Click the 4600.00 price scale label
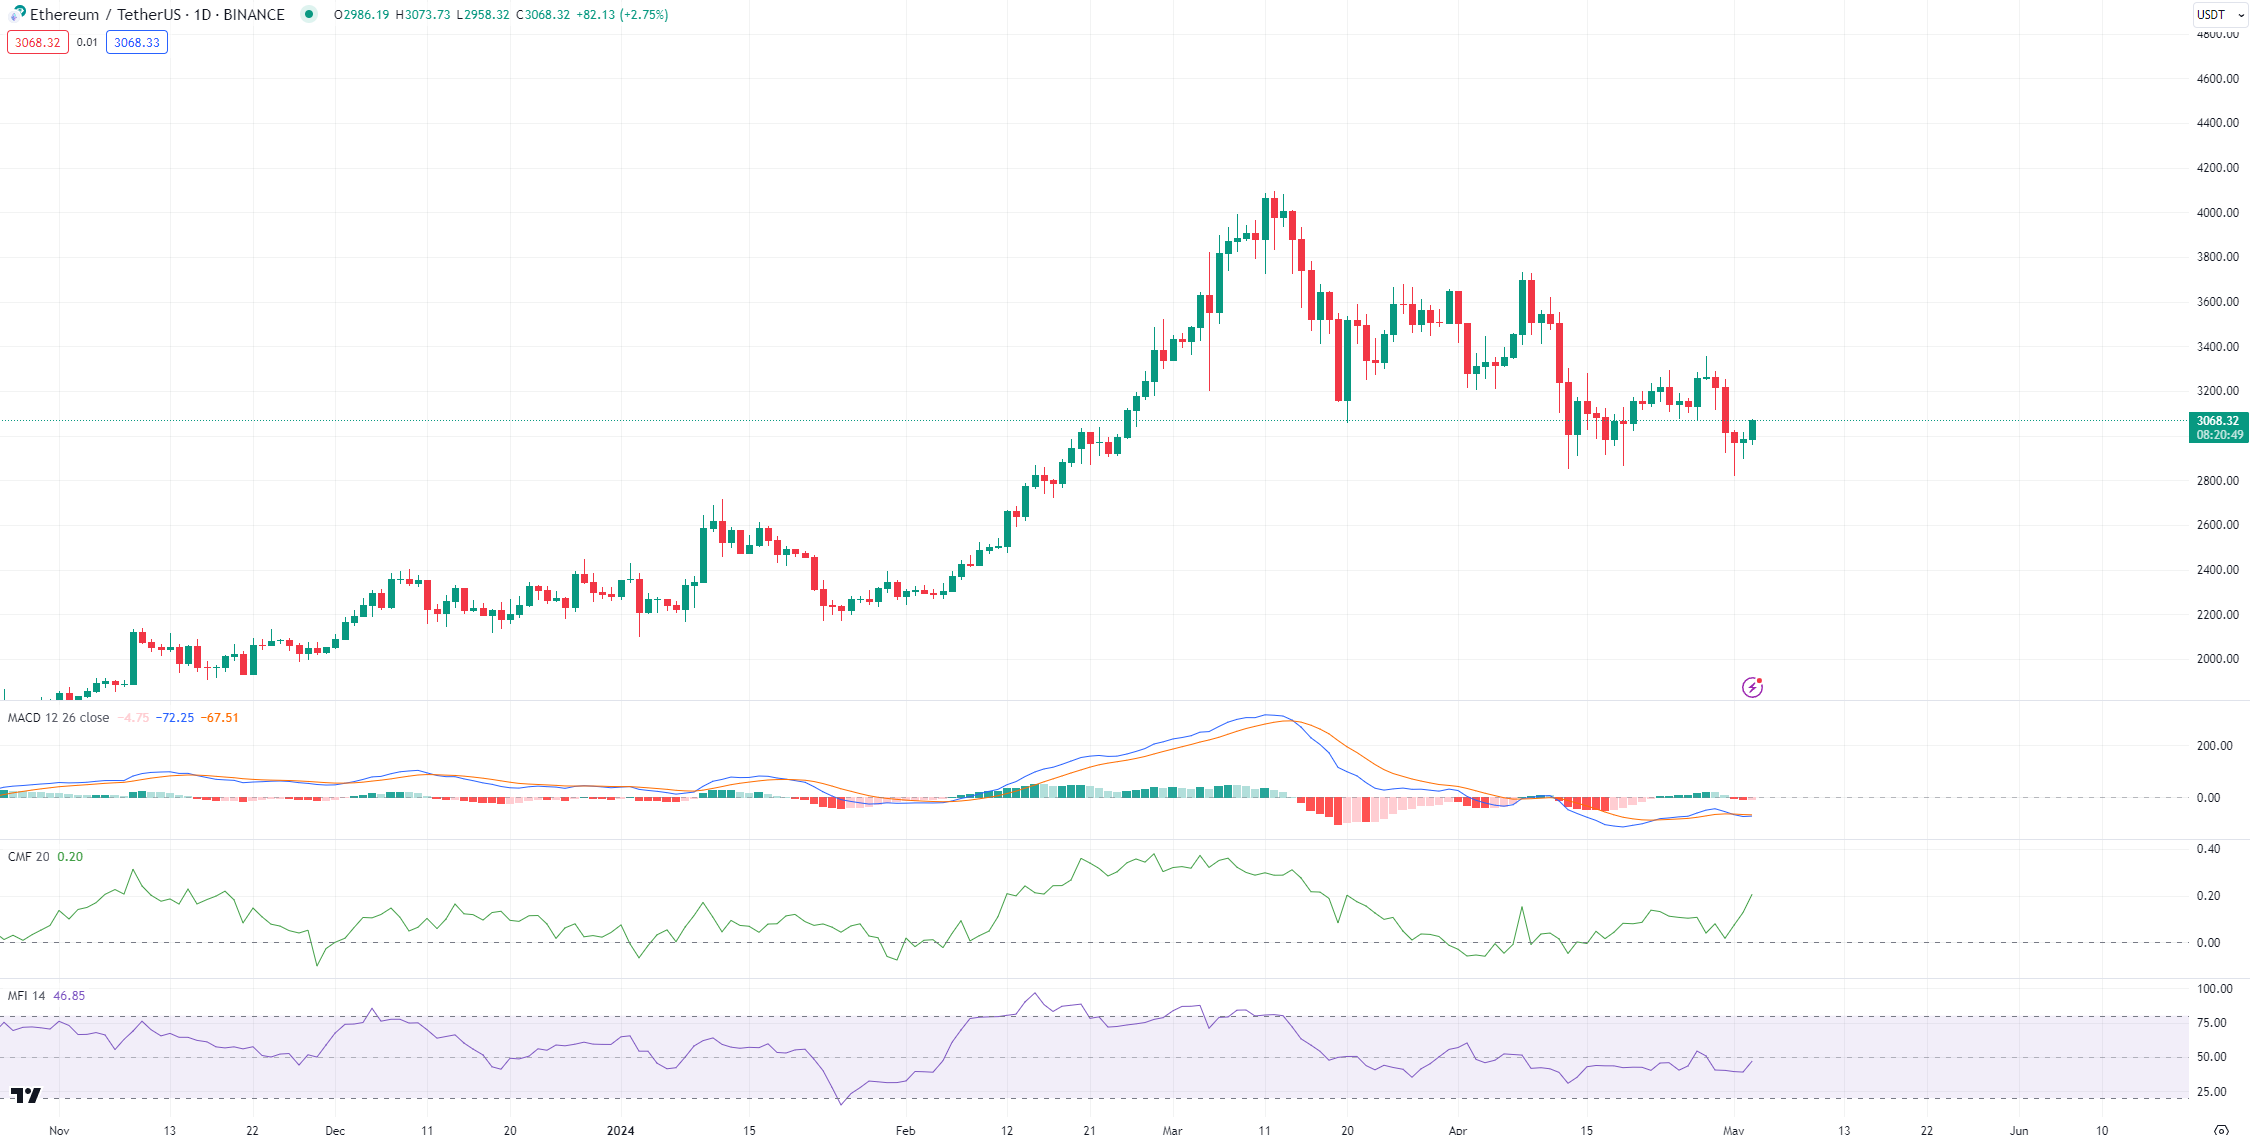 [x=2217, y=78]
